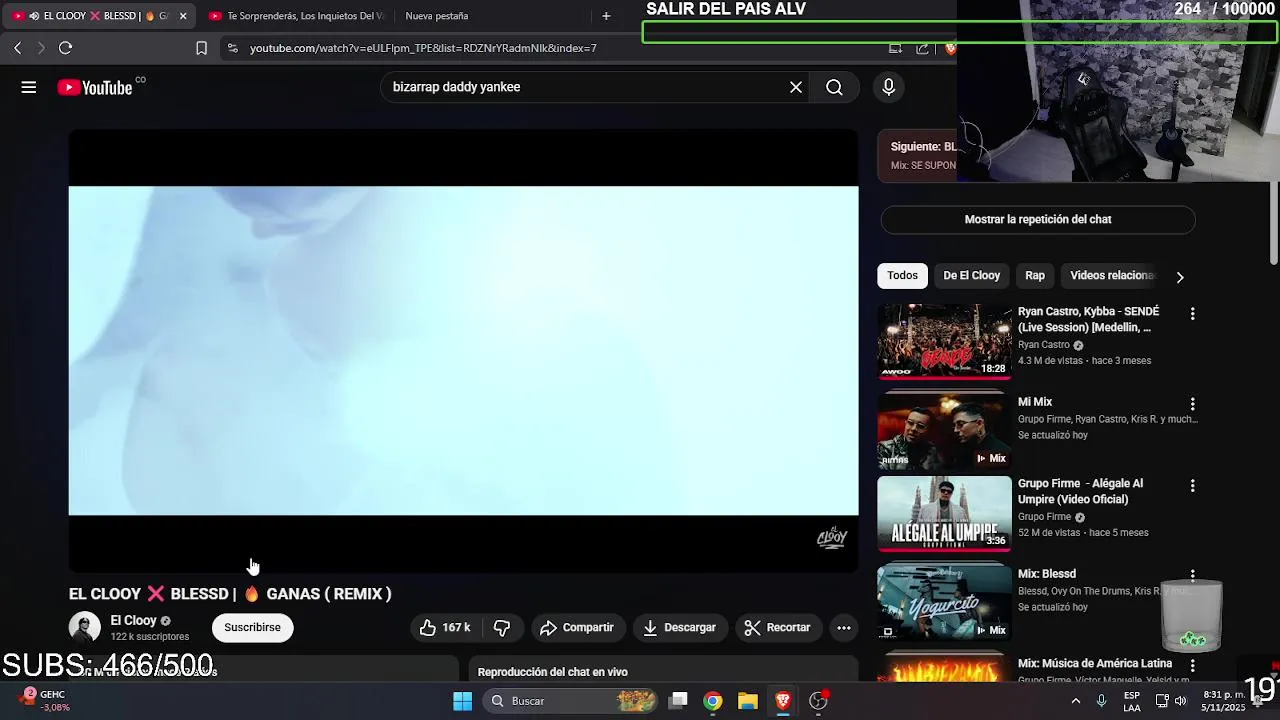Click the video player area
This screenshot has width=1280, height=720.
pos(463,350)
